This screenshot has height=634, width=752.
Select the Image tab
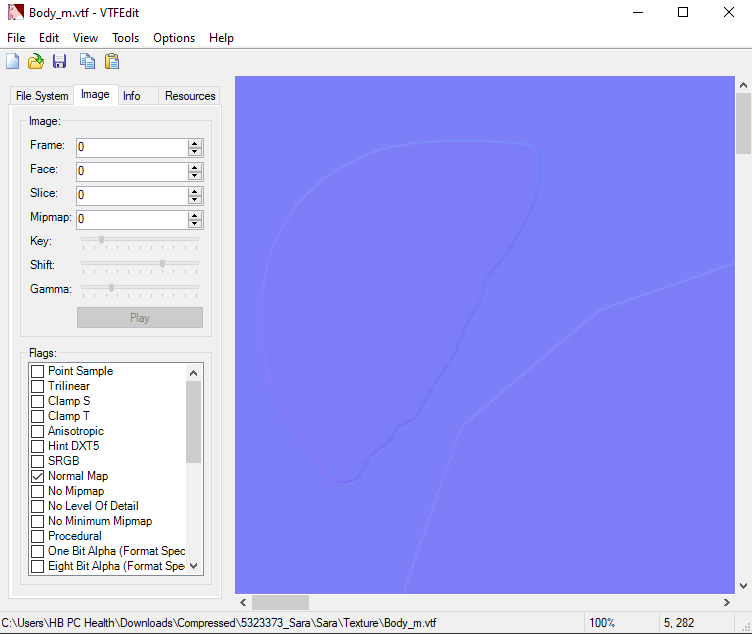[x=95, y=94]
